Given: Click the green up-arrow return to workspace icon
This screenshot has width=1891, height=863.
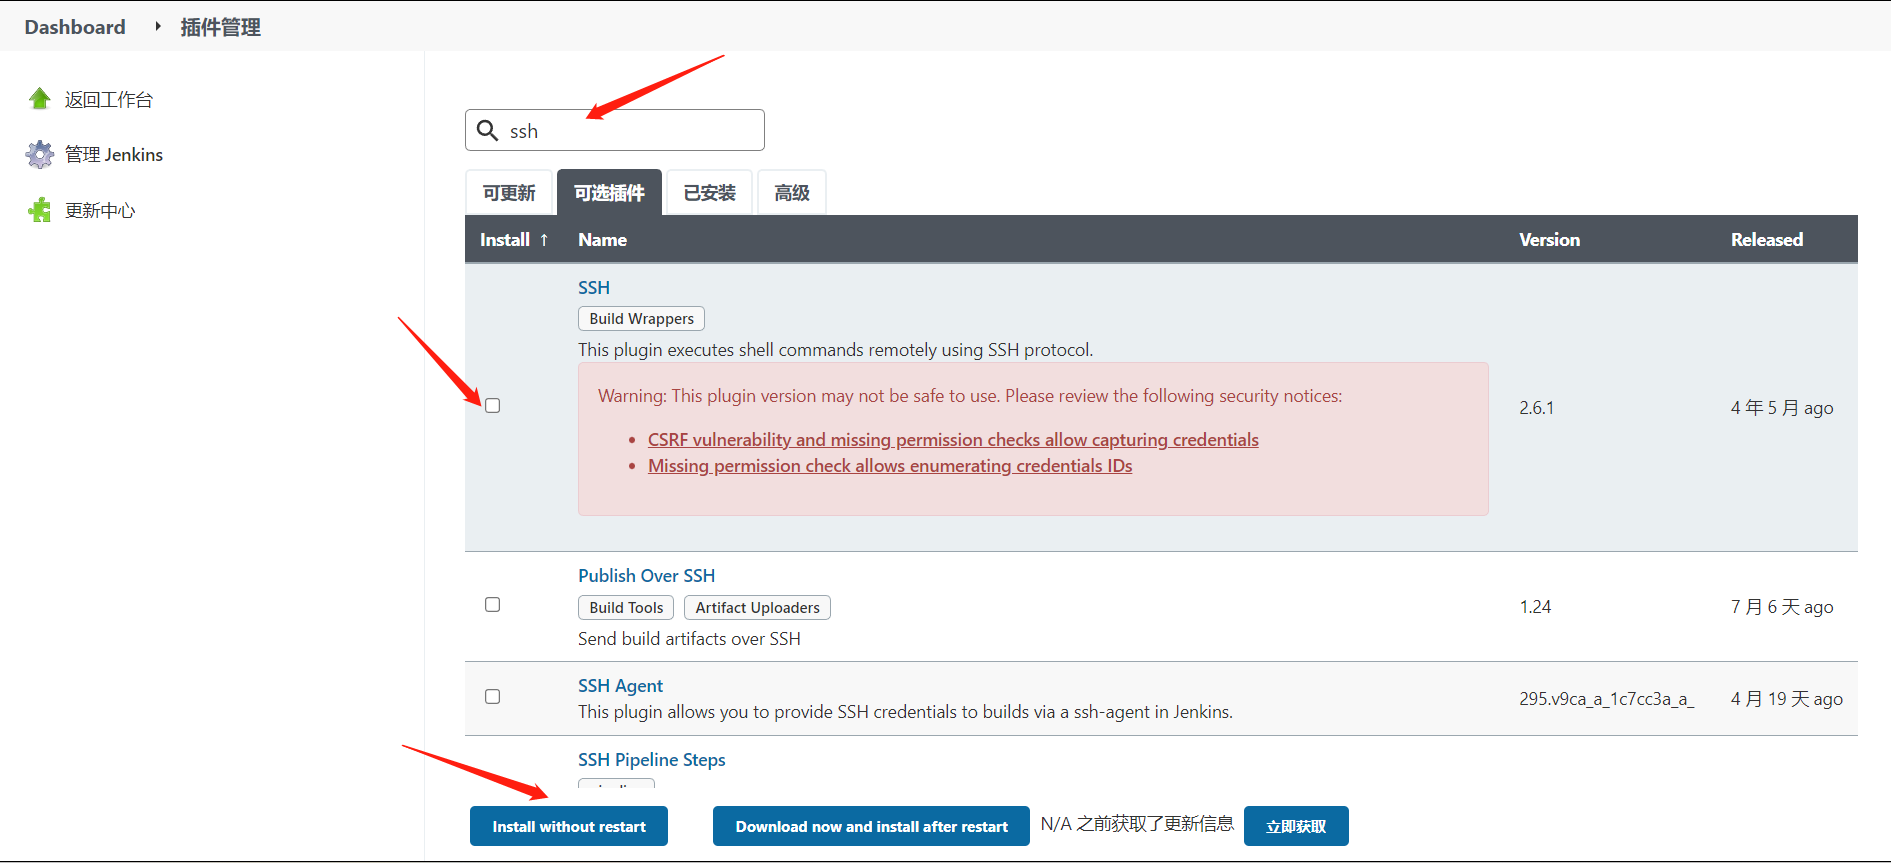Looking at the screenshot, I should 40,99.
